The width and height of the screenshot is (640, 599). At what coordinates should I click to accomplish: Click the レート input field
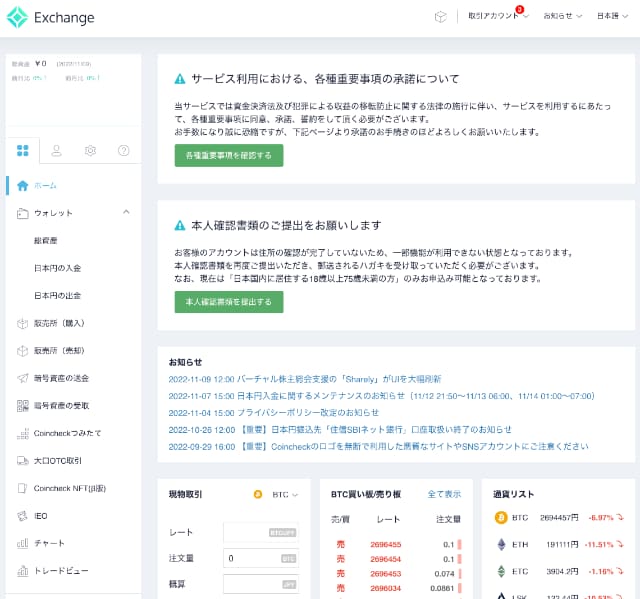261,532
